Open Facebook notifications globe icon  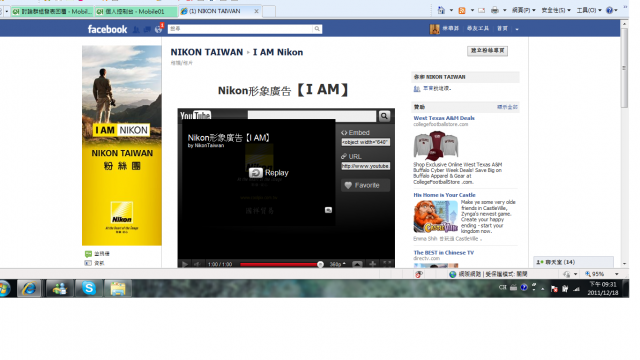click(x=158, y=29)
